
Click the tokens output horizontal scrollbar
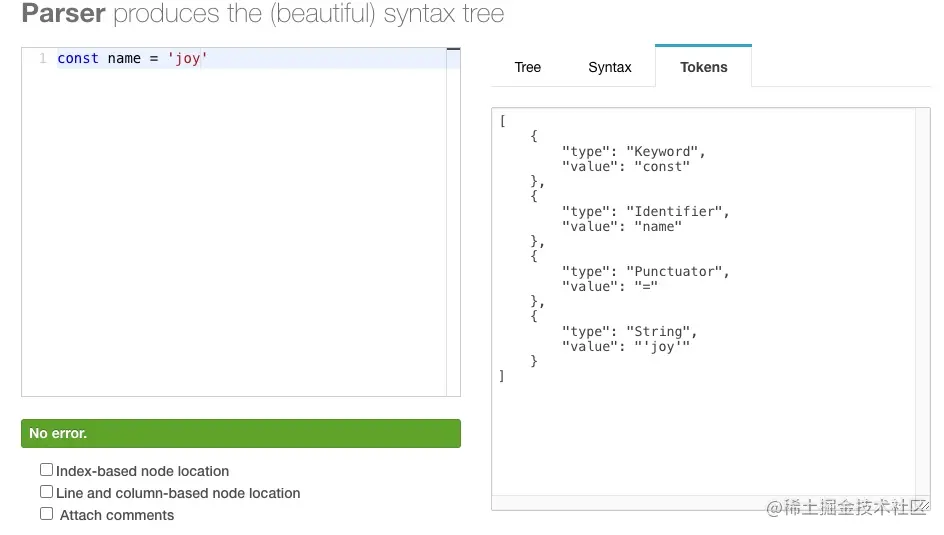[x=700, y=502]
